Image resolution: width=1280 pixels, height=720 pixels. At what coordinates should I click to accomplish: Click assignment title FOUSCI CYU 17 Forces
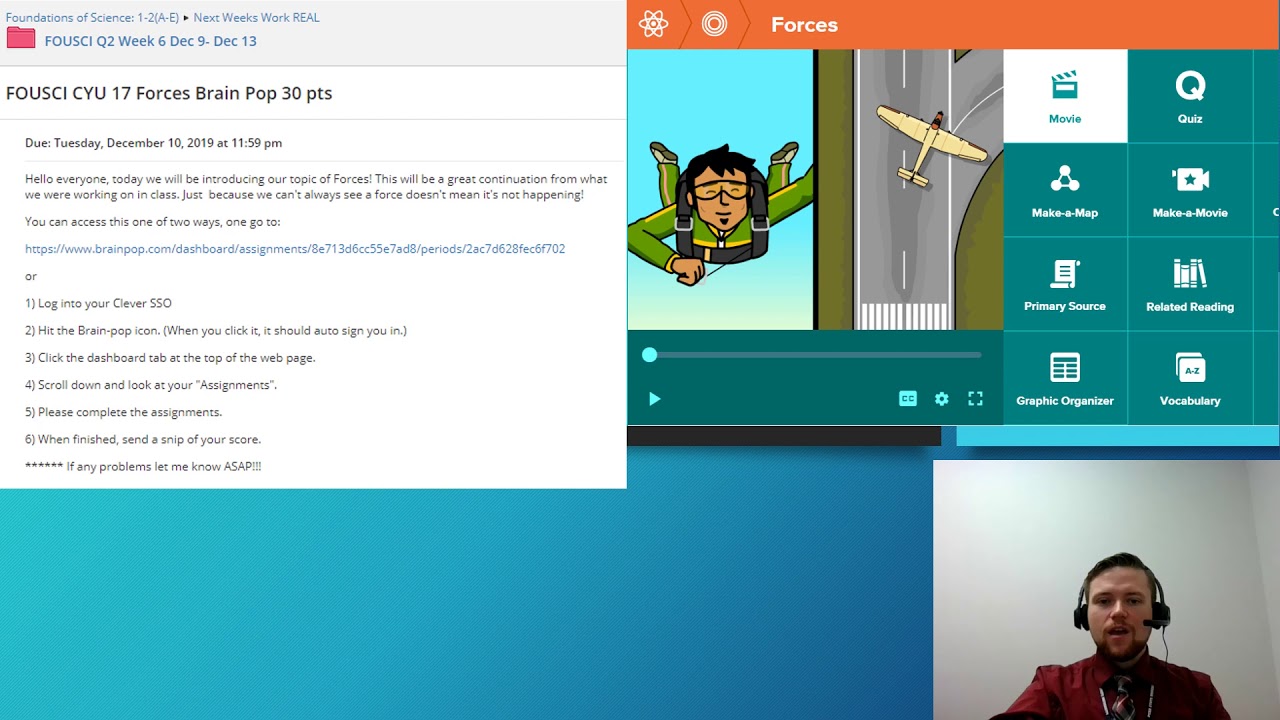tap(169, 93)
